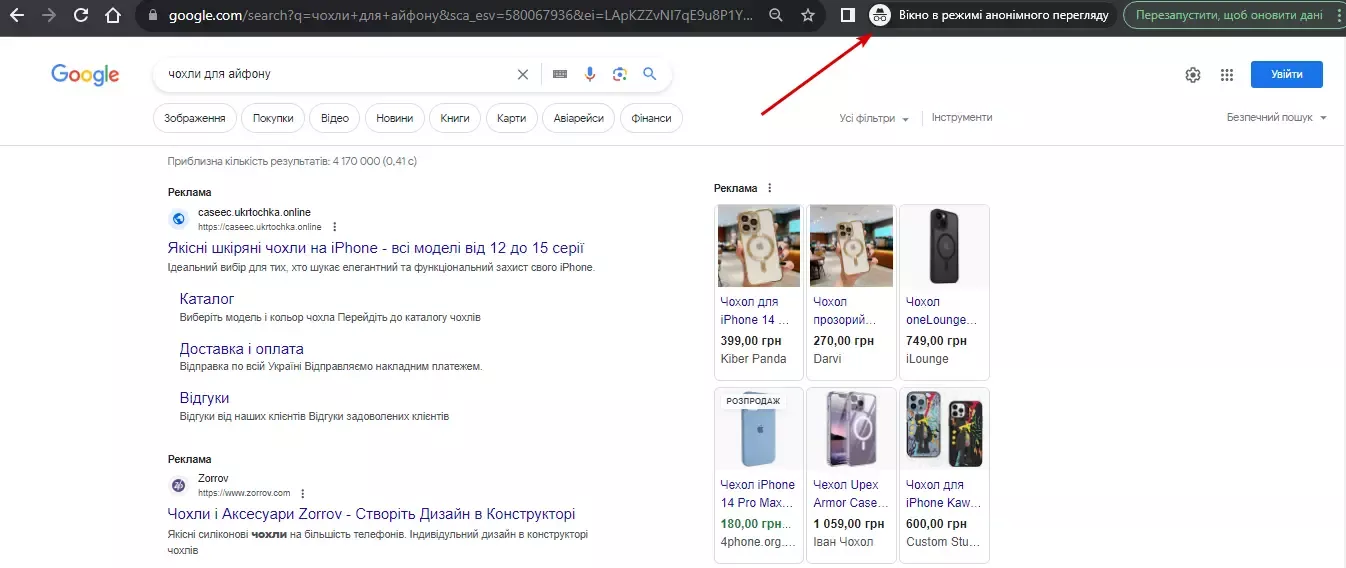1346x568 pixels.
Task: Open the Інструменти search tools
Action: tap(962, 117)
